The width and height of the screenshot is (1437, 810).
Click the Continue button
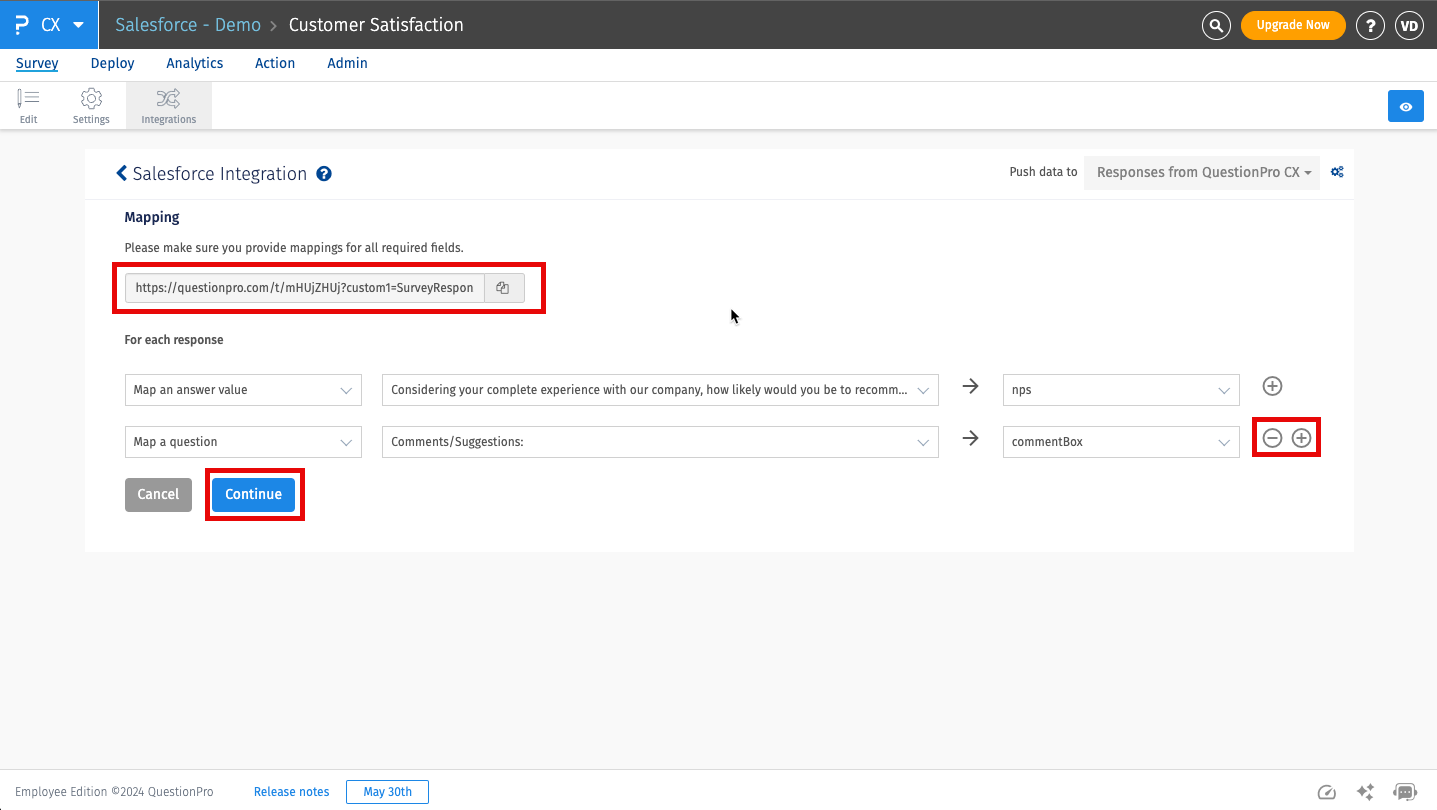click(x=253, y=494)
